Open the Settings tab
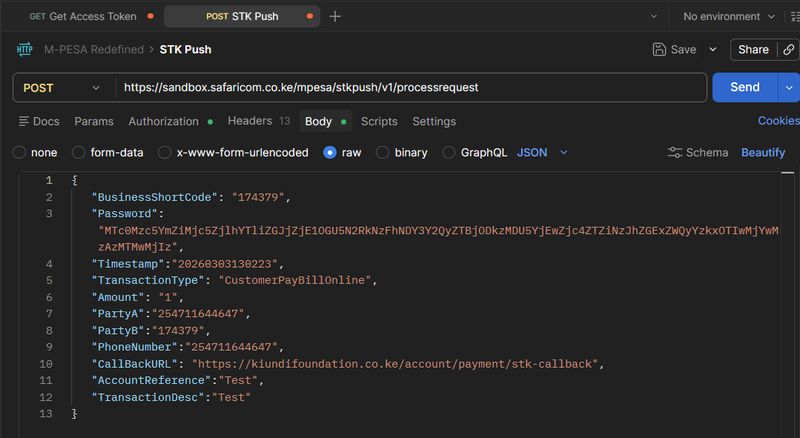 tap(434, 121)
